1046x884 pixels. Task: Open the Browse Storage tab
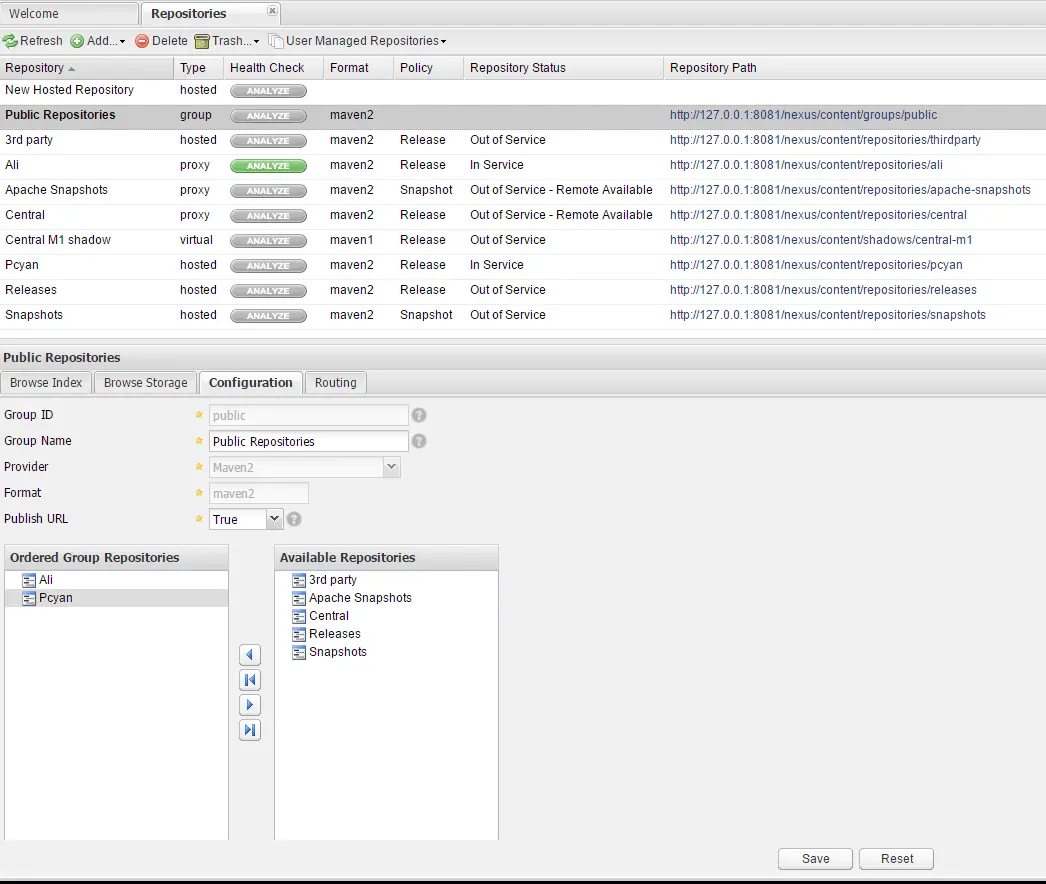pos(144,382)
